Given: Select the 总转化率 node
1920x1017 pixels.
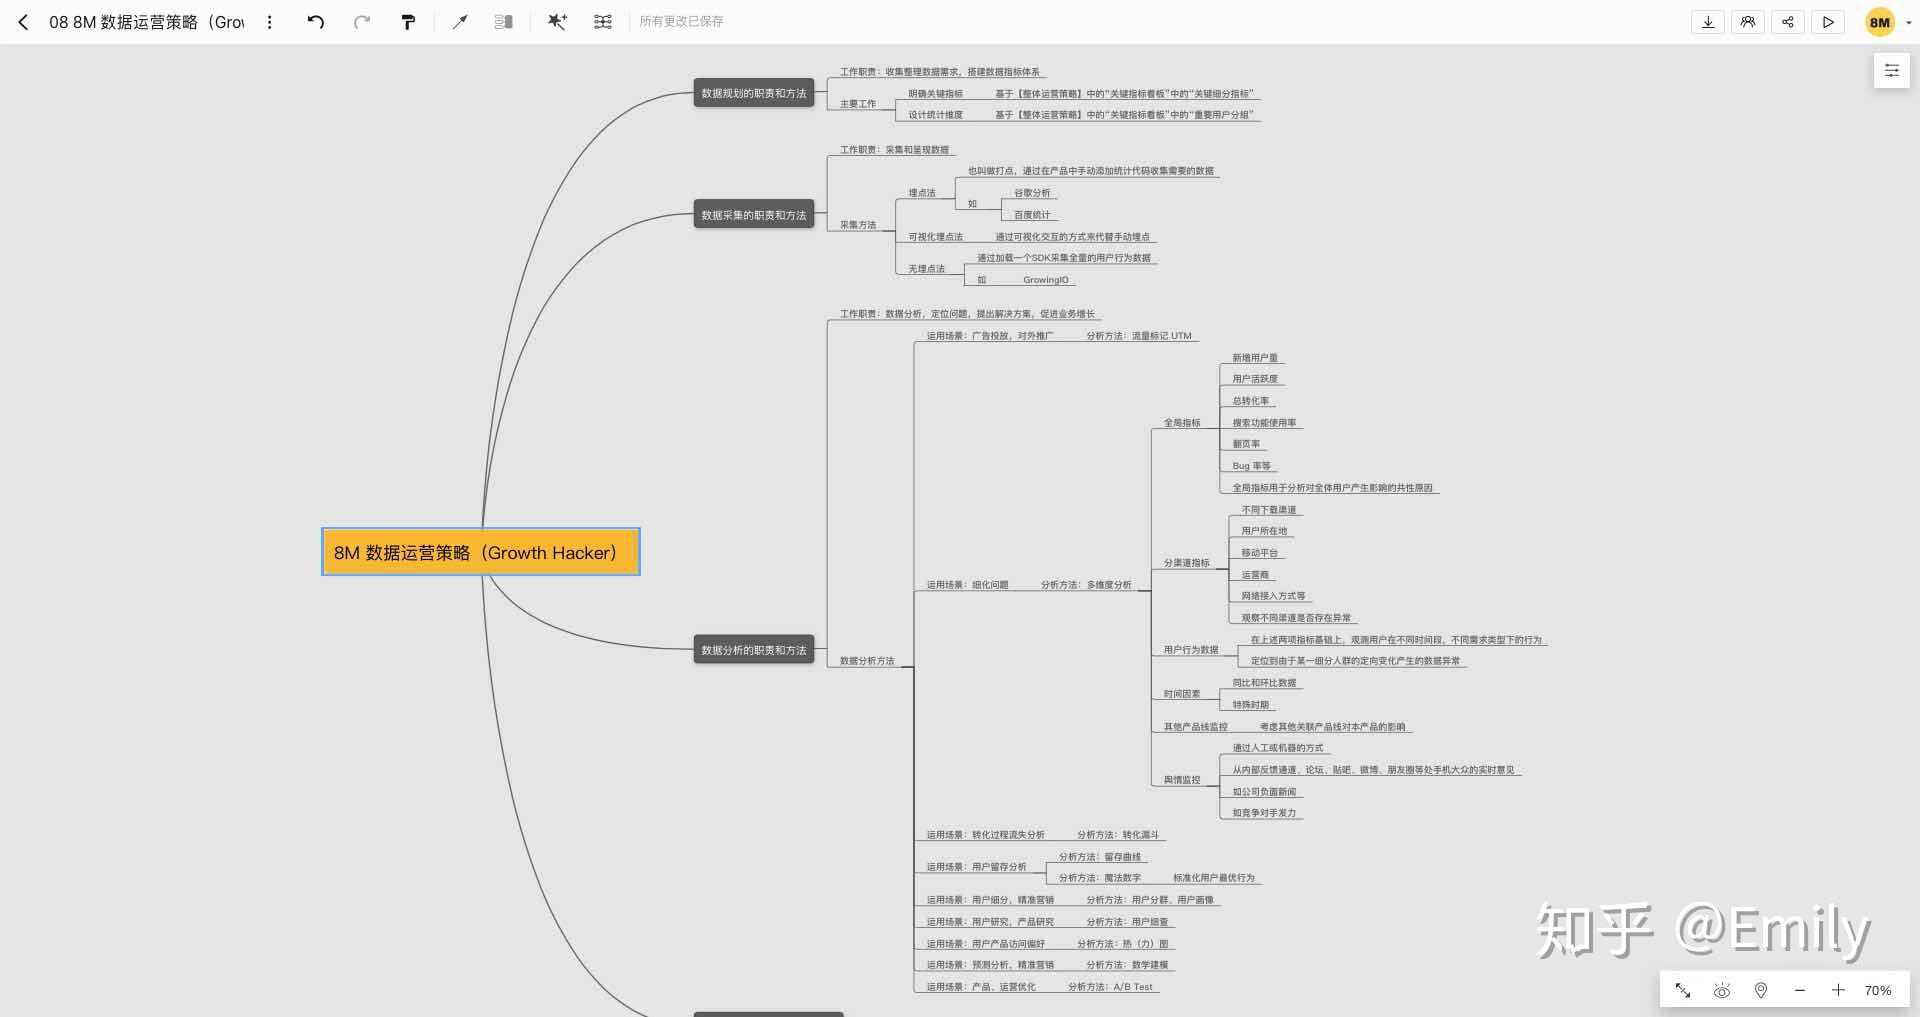Looking at the screenshot, I should (1251, 401).
